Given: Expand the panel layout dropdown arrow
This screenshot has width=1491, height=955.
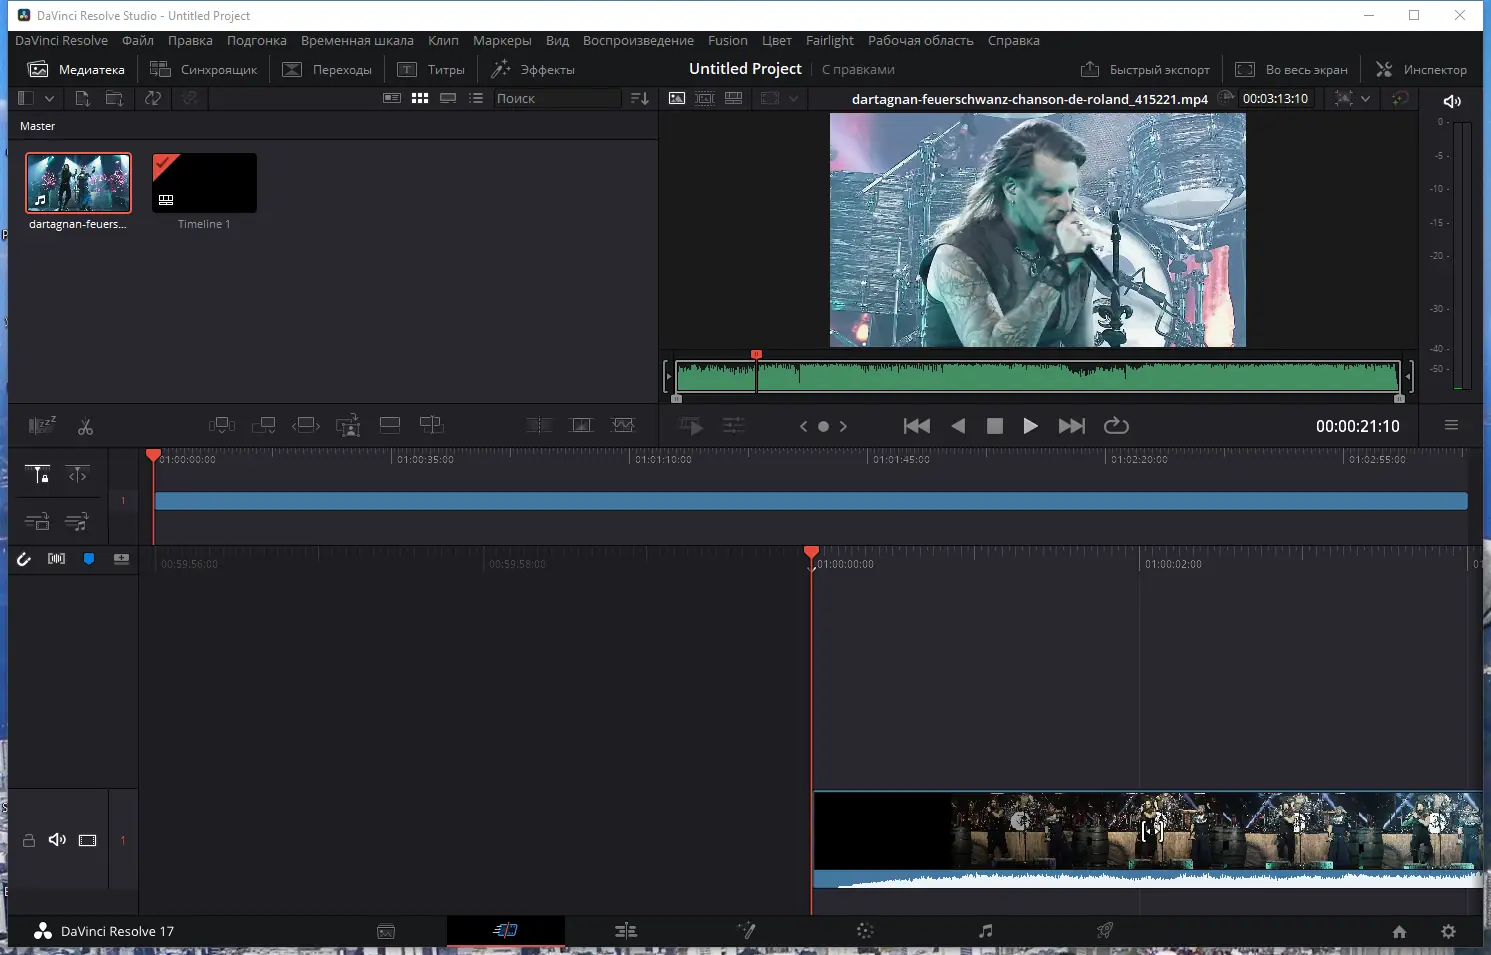Looking at the screenshot, I should tap(49, 98).
